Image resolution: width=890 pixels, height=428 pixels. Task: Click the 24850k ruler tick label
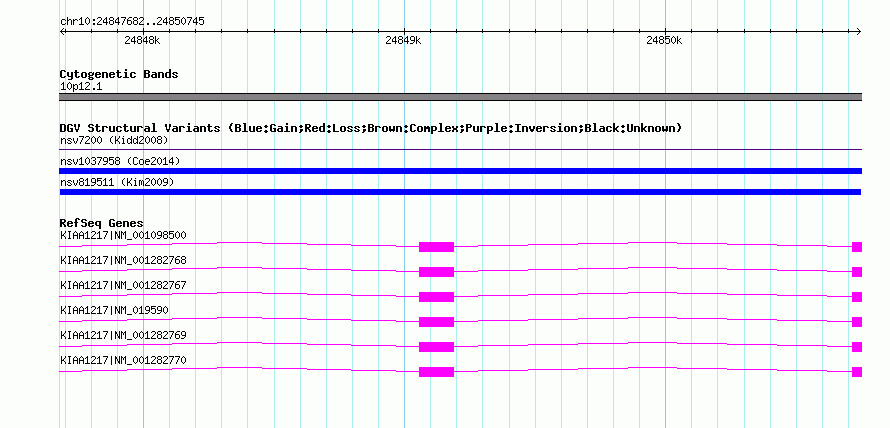point(664,40)
